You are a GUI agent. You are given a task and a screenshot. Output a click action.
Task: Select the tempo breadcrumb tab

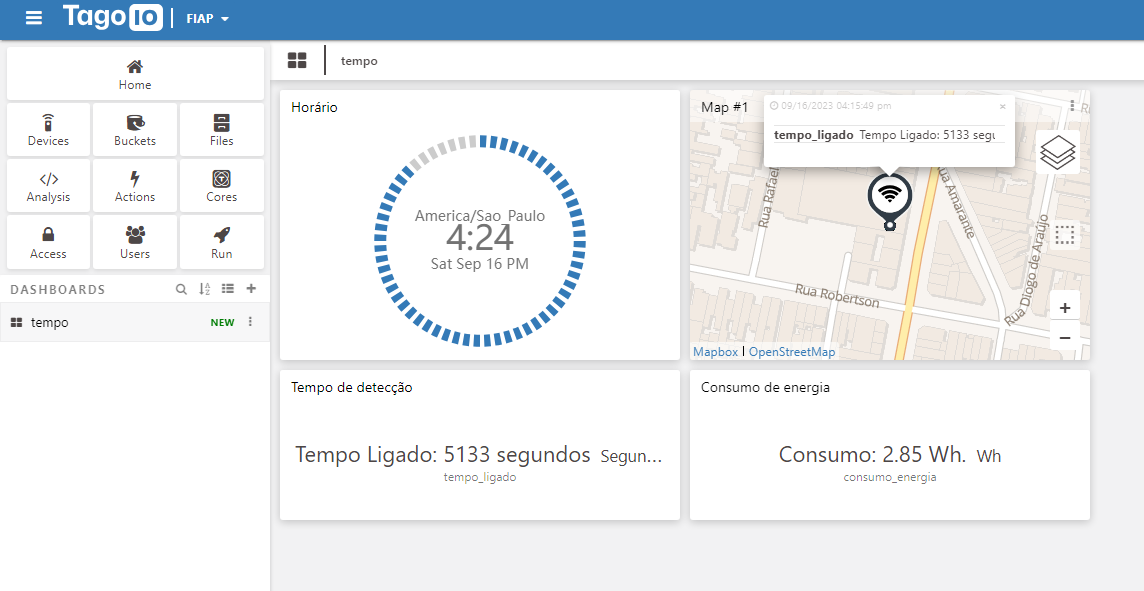[x=358, y=60]
